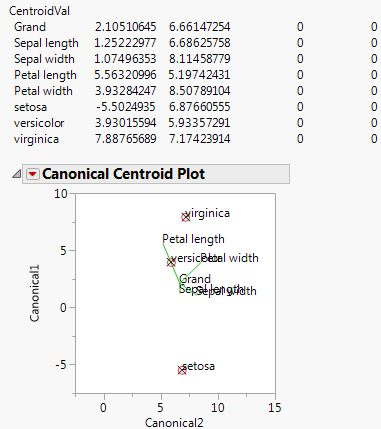The image size is (381, 429).
Task: Click the Canonical1 vertical axis title
Action: pyautogui.click(x=35, y=293)
